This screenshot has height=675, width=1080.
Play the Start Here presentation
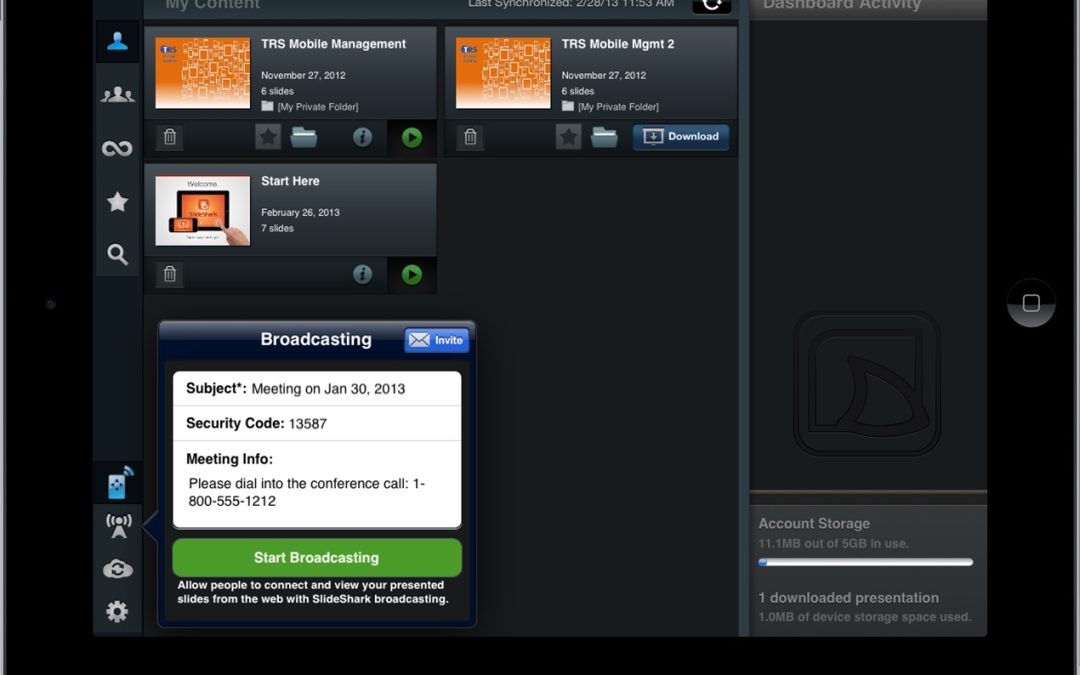412,275
